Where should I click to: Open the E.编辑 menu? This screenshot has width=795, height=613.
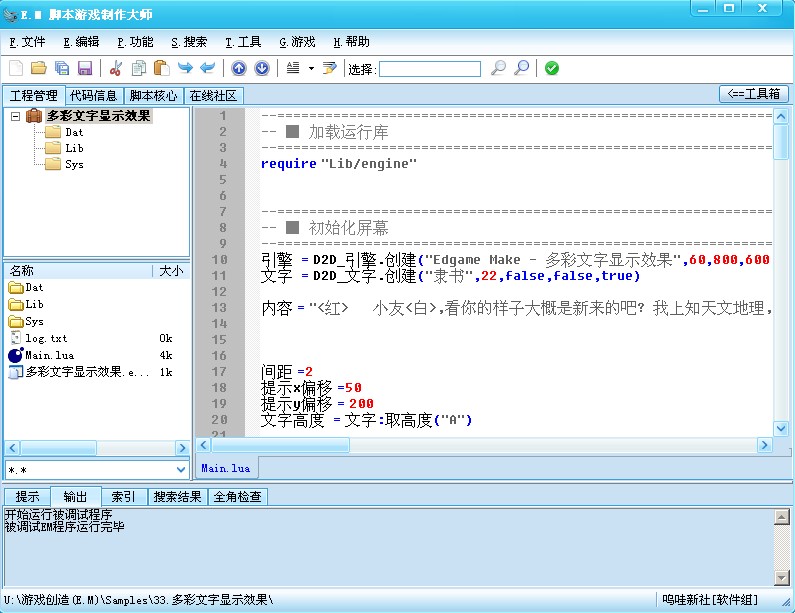(81, 42)
